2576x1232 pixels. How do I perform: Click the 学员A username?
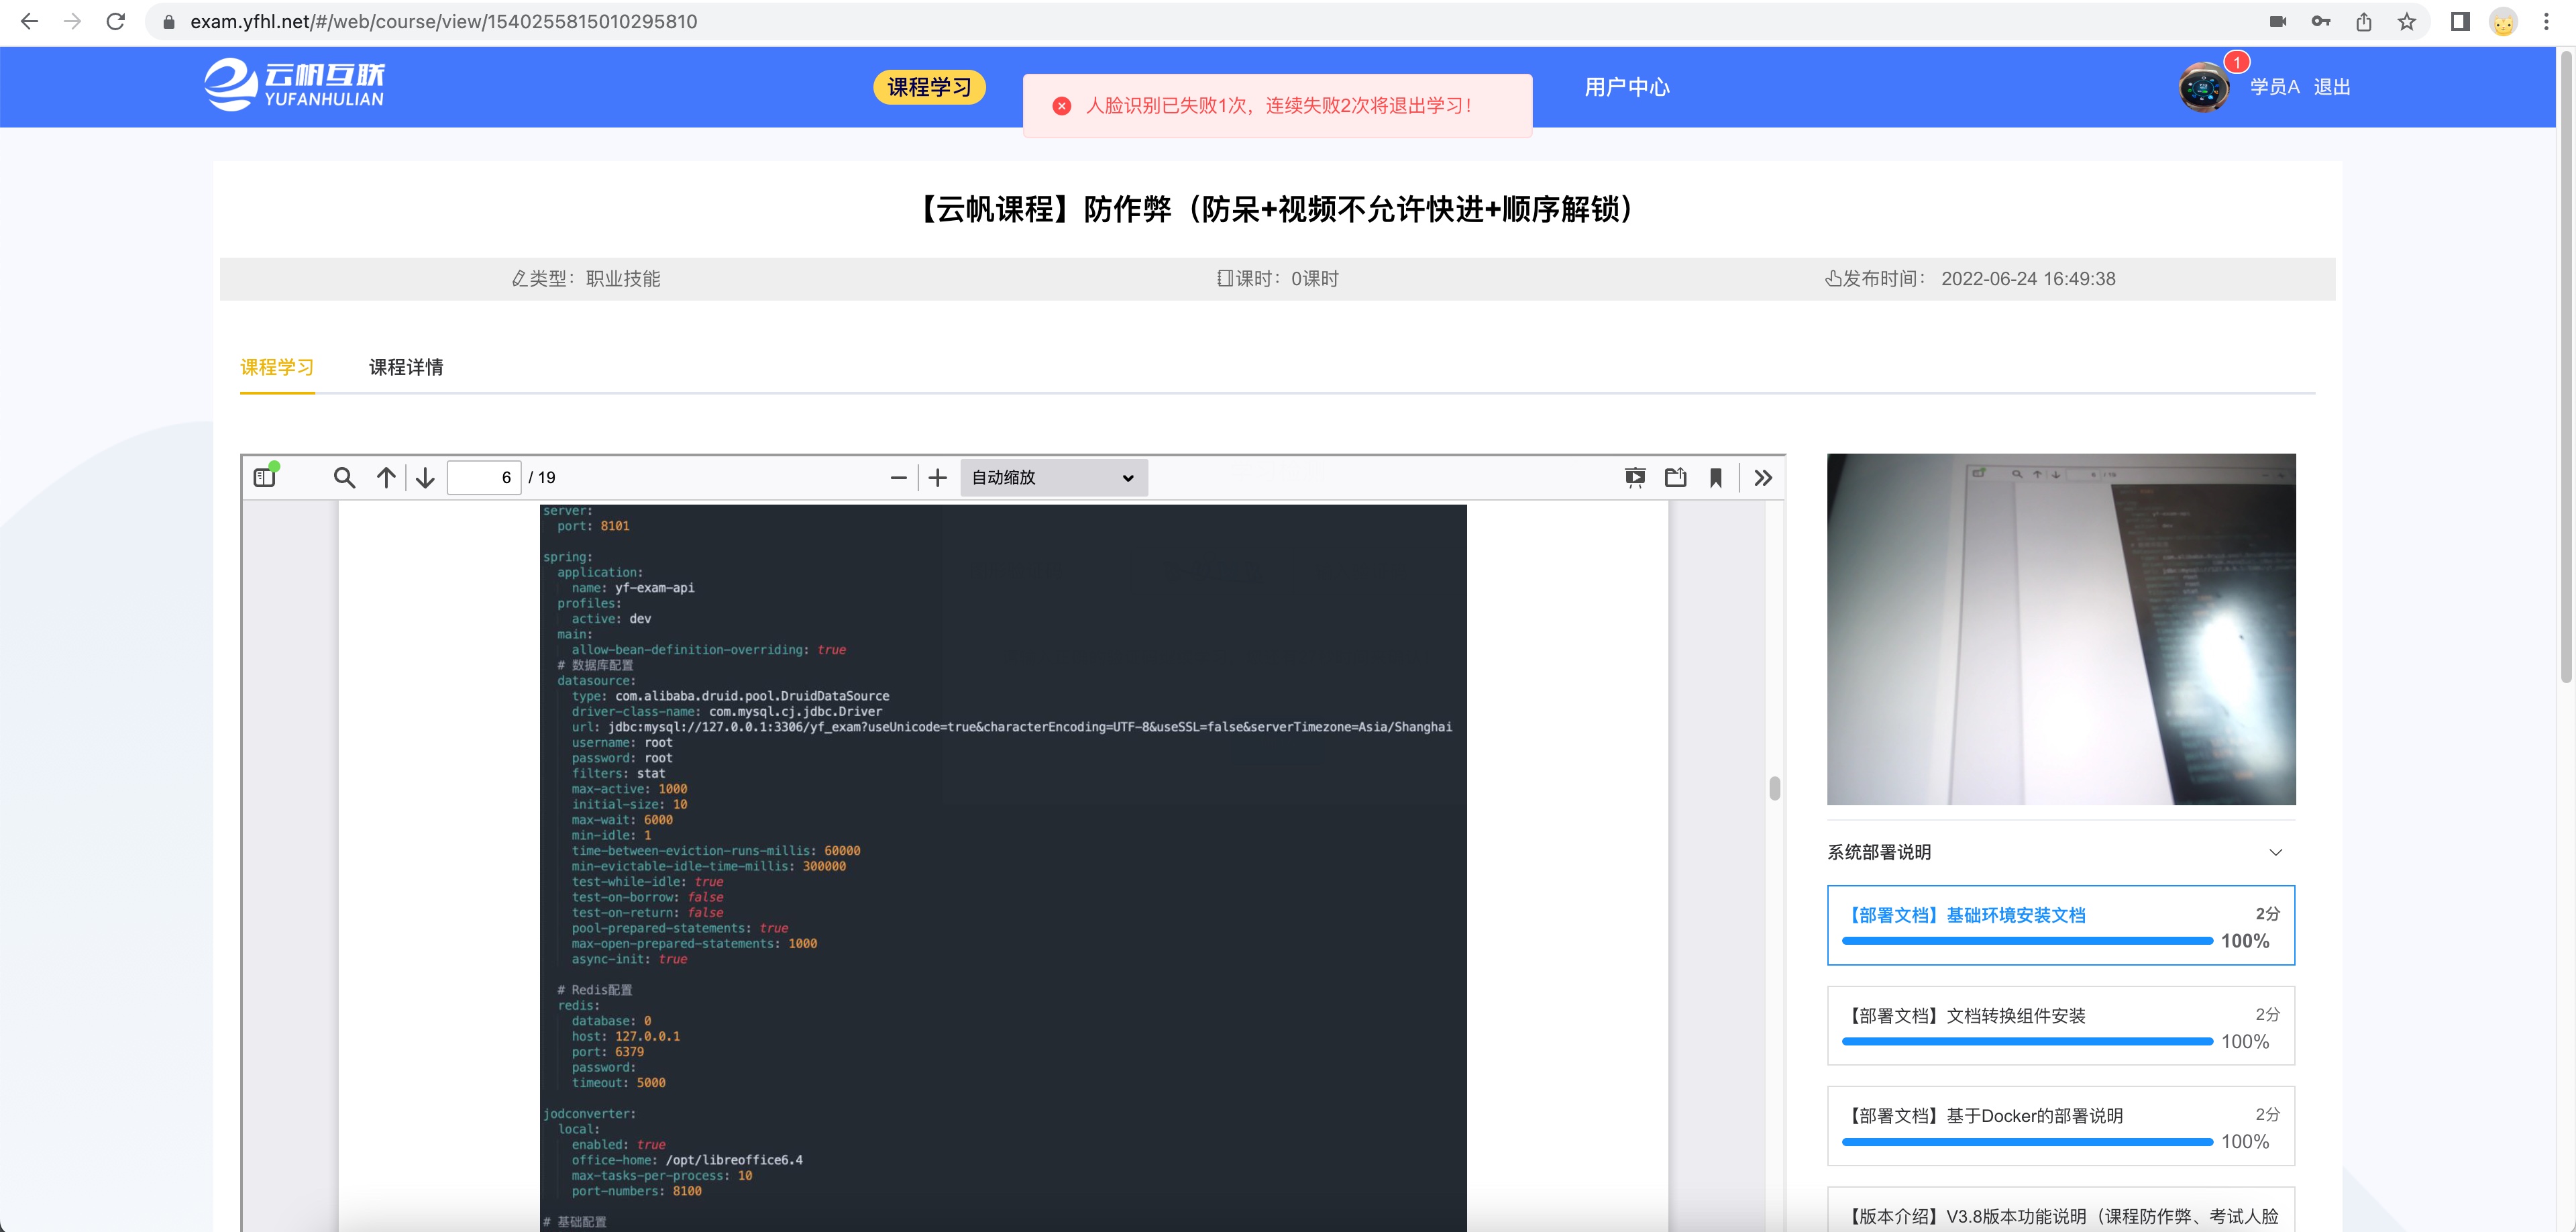coord(2275,87)
